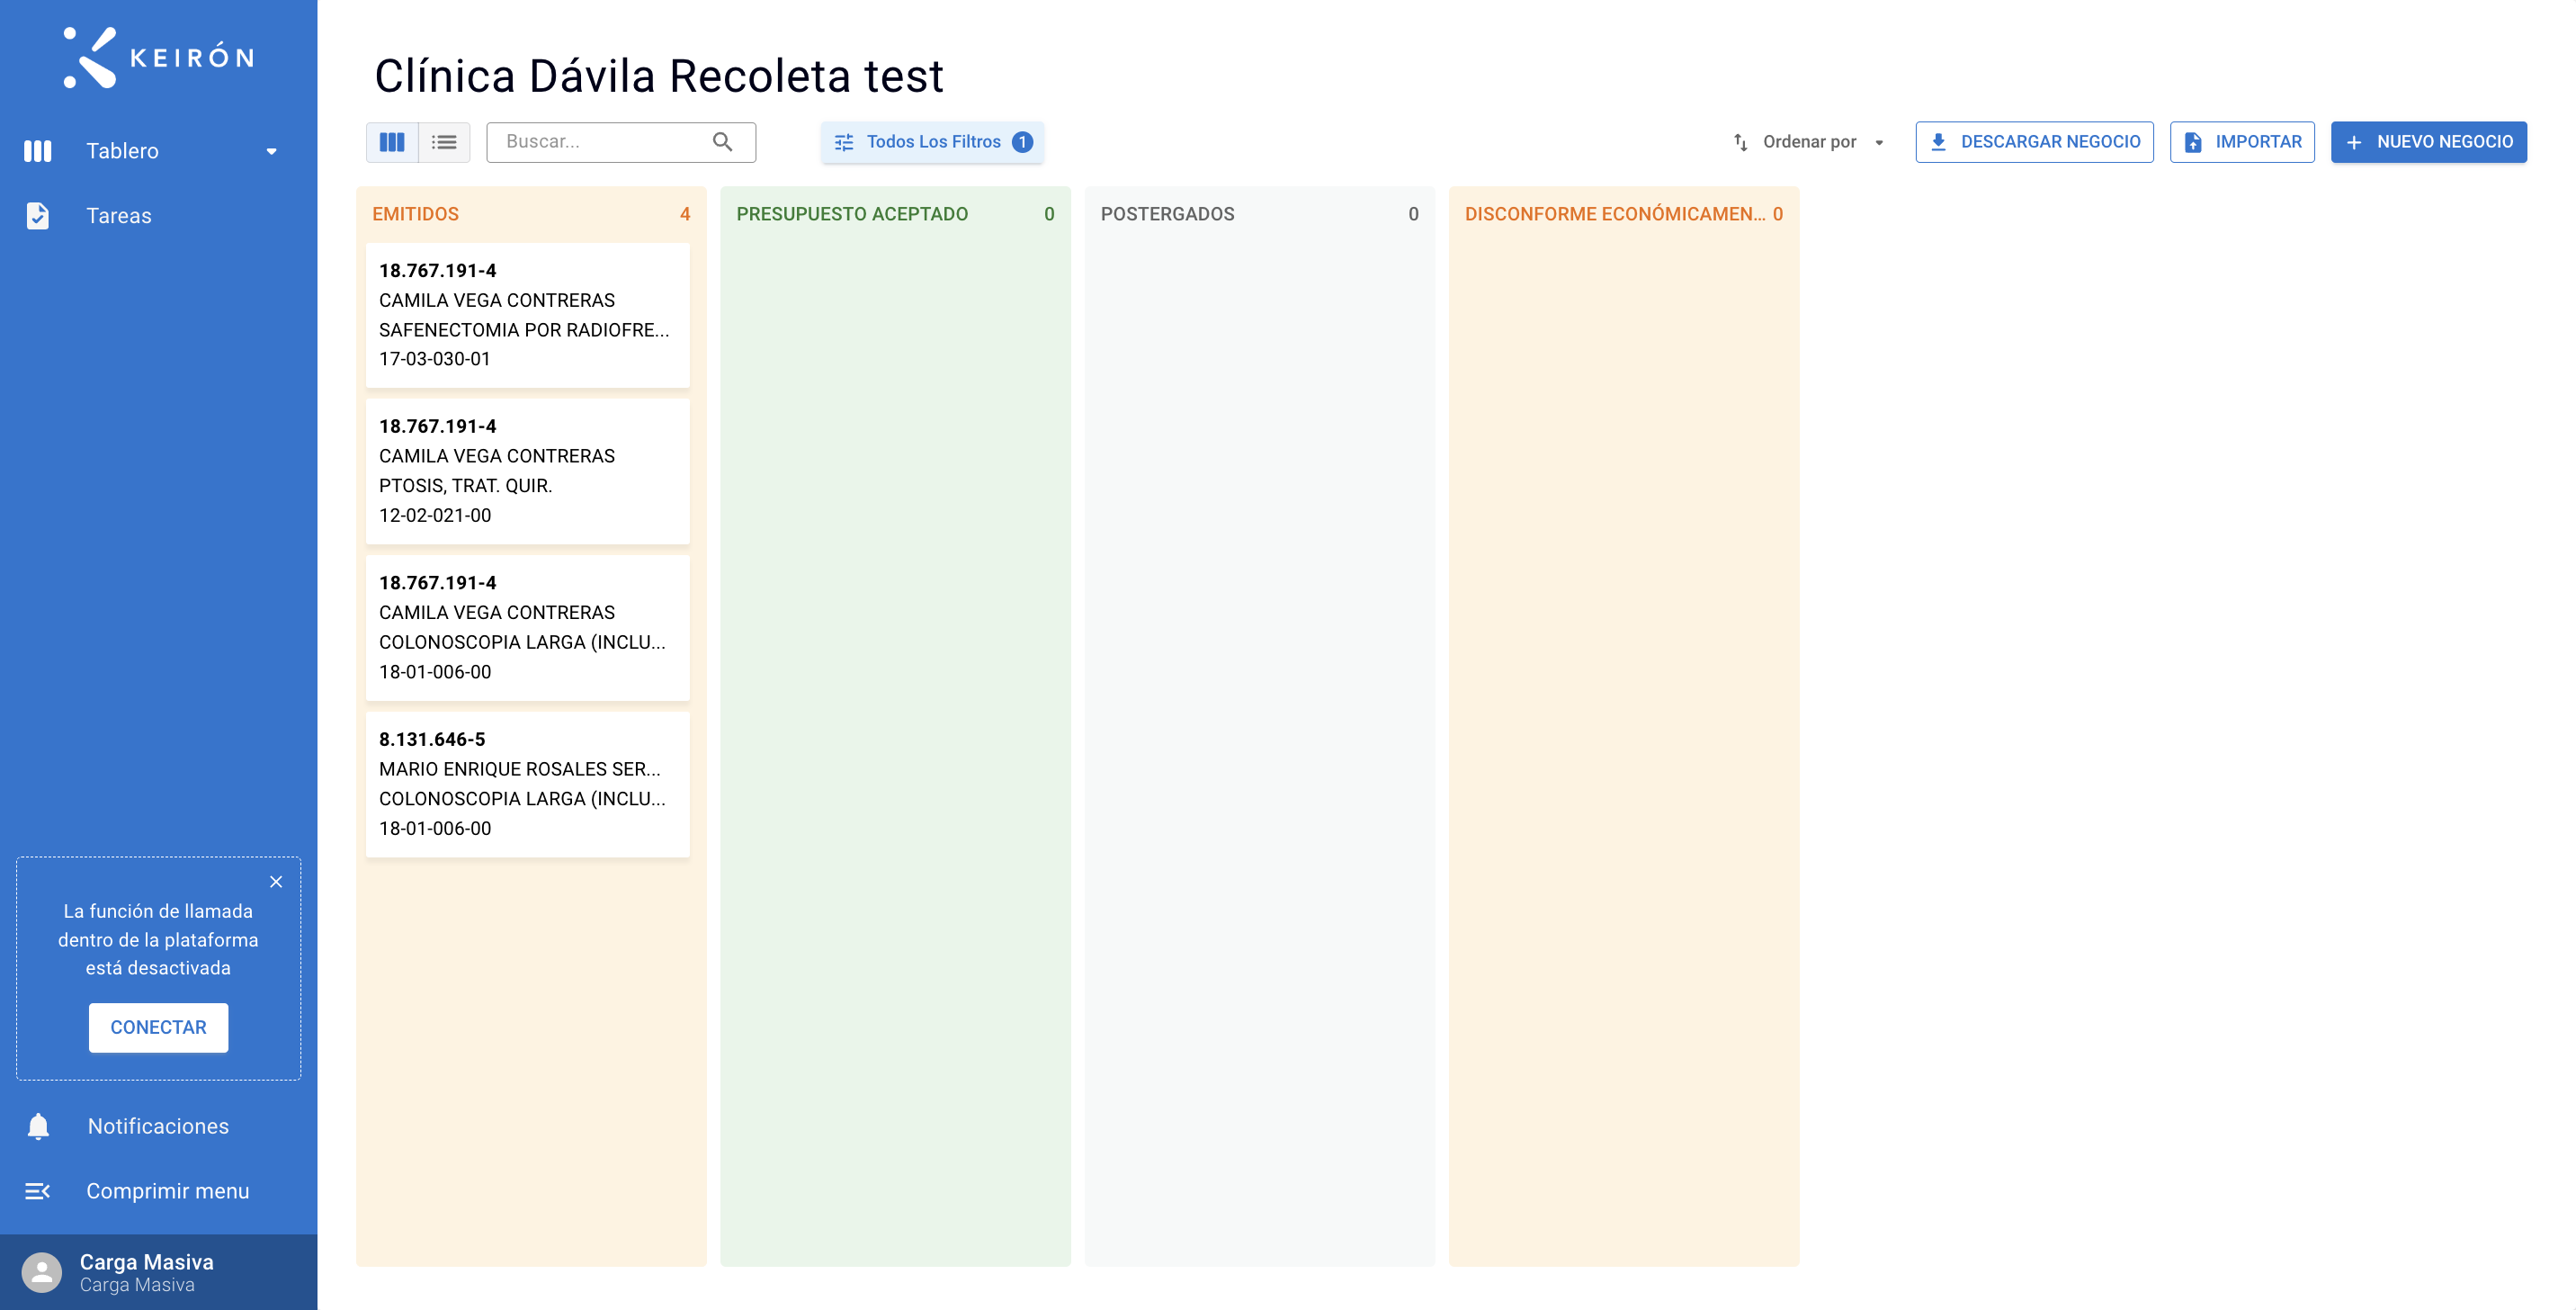Click the download icon on Descargar Negocio
2576x1310 pixels.
tap(1938, 142)
